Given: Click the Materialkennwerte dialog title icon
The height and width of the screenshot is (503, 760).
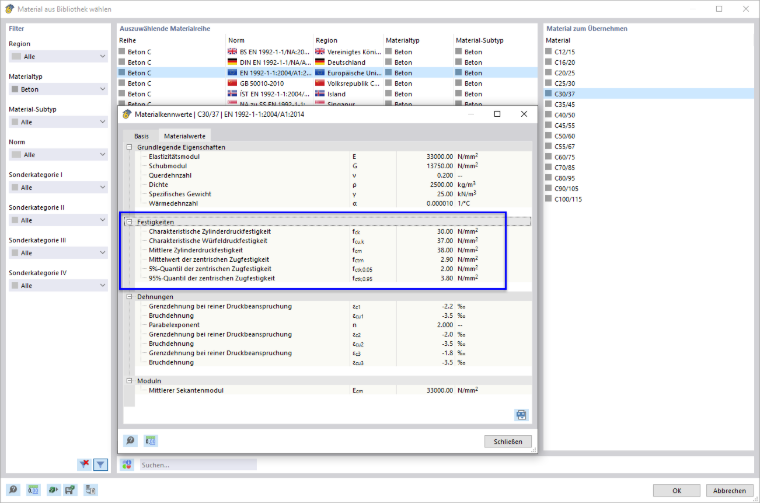Looking at the screenshot, I should pyautogui.click(x=127, y=114).
